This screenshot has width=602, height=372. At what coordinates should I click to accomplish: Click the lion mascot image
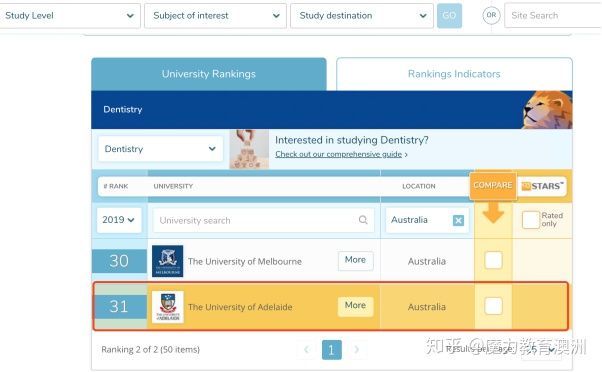point(547,110)
